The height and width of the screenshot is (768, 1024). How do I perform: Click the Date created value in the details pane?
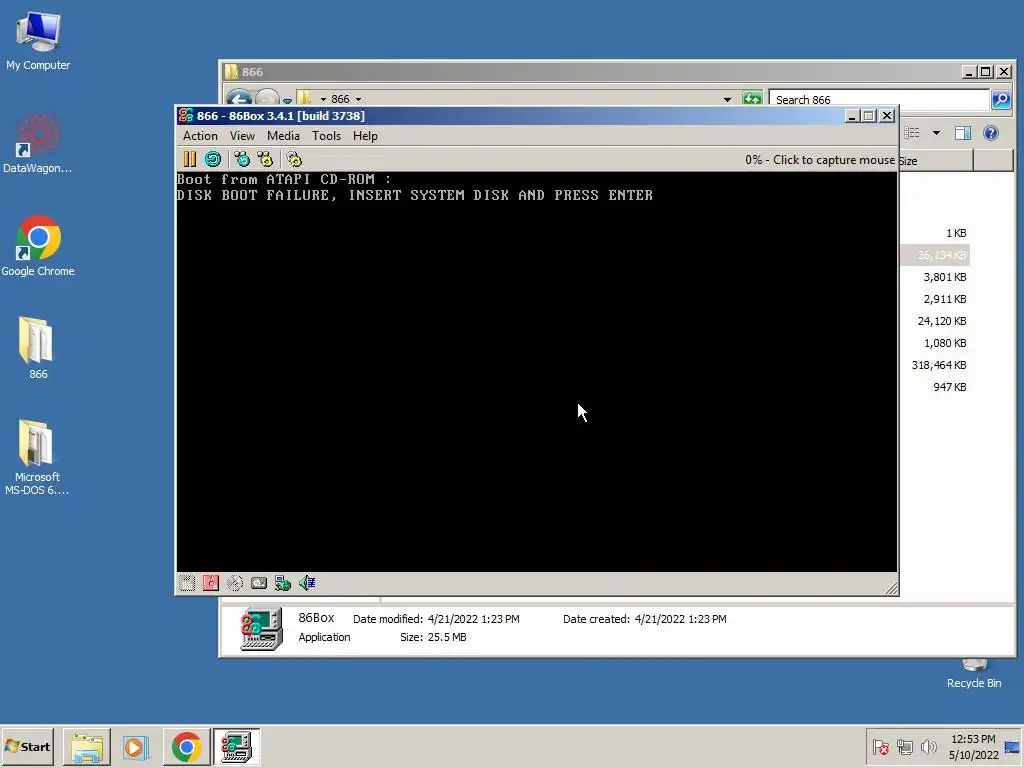[680, 619]
